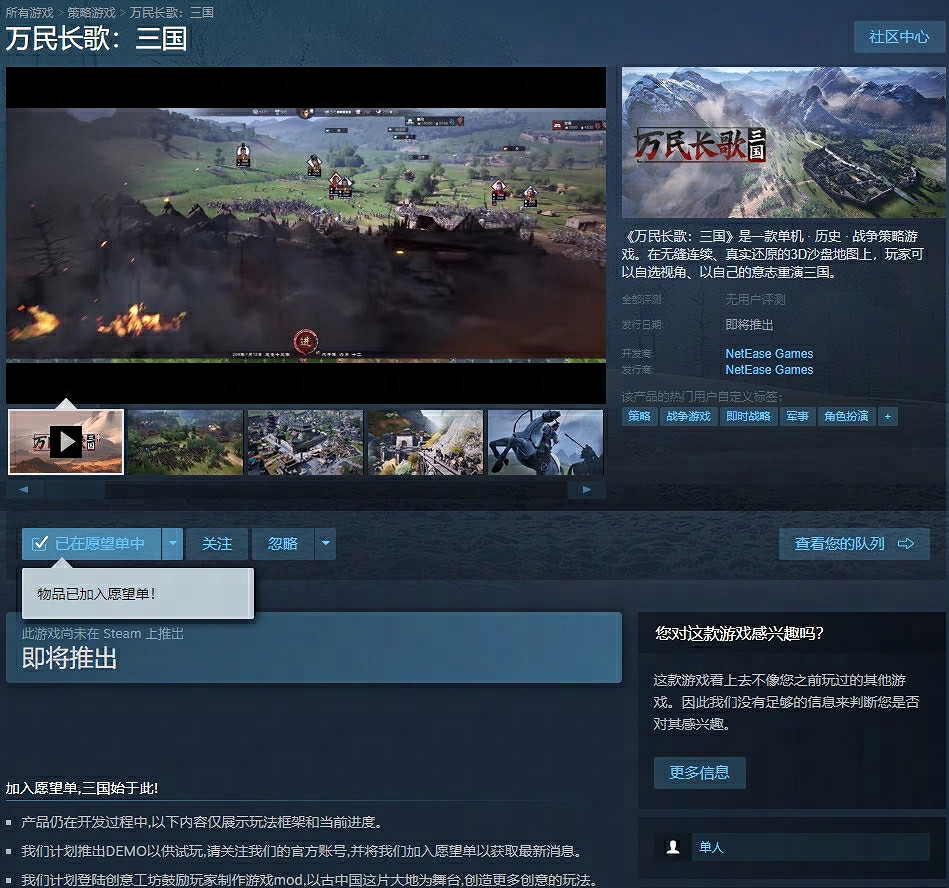
Task: Click the right arrow to scroll thumbnails
Action: pyautogui.click(x=588, y=489)
